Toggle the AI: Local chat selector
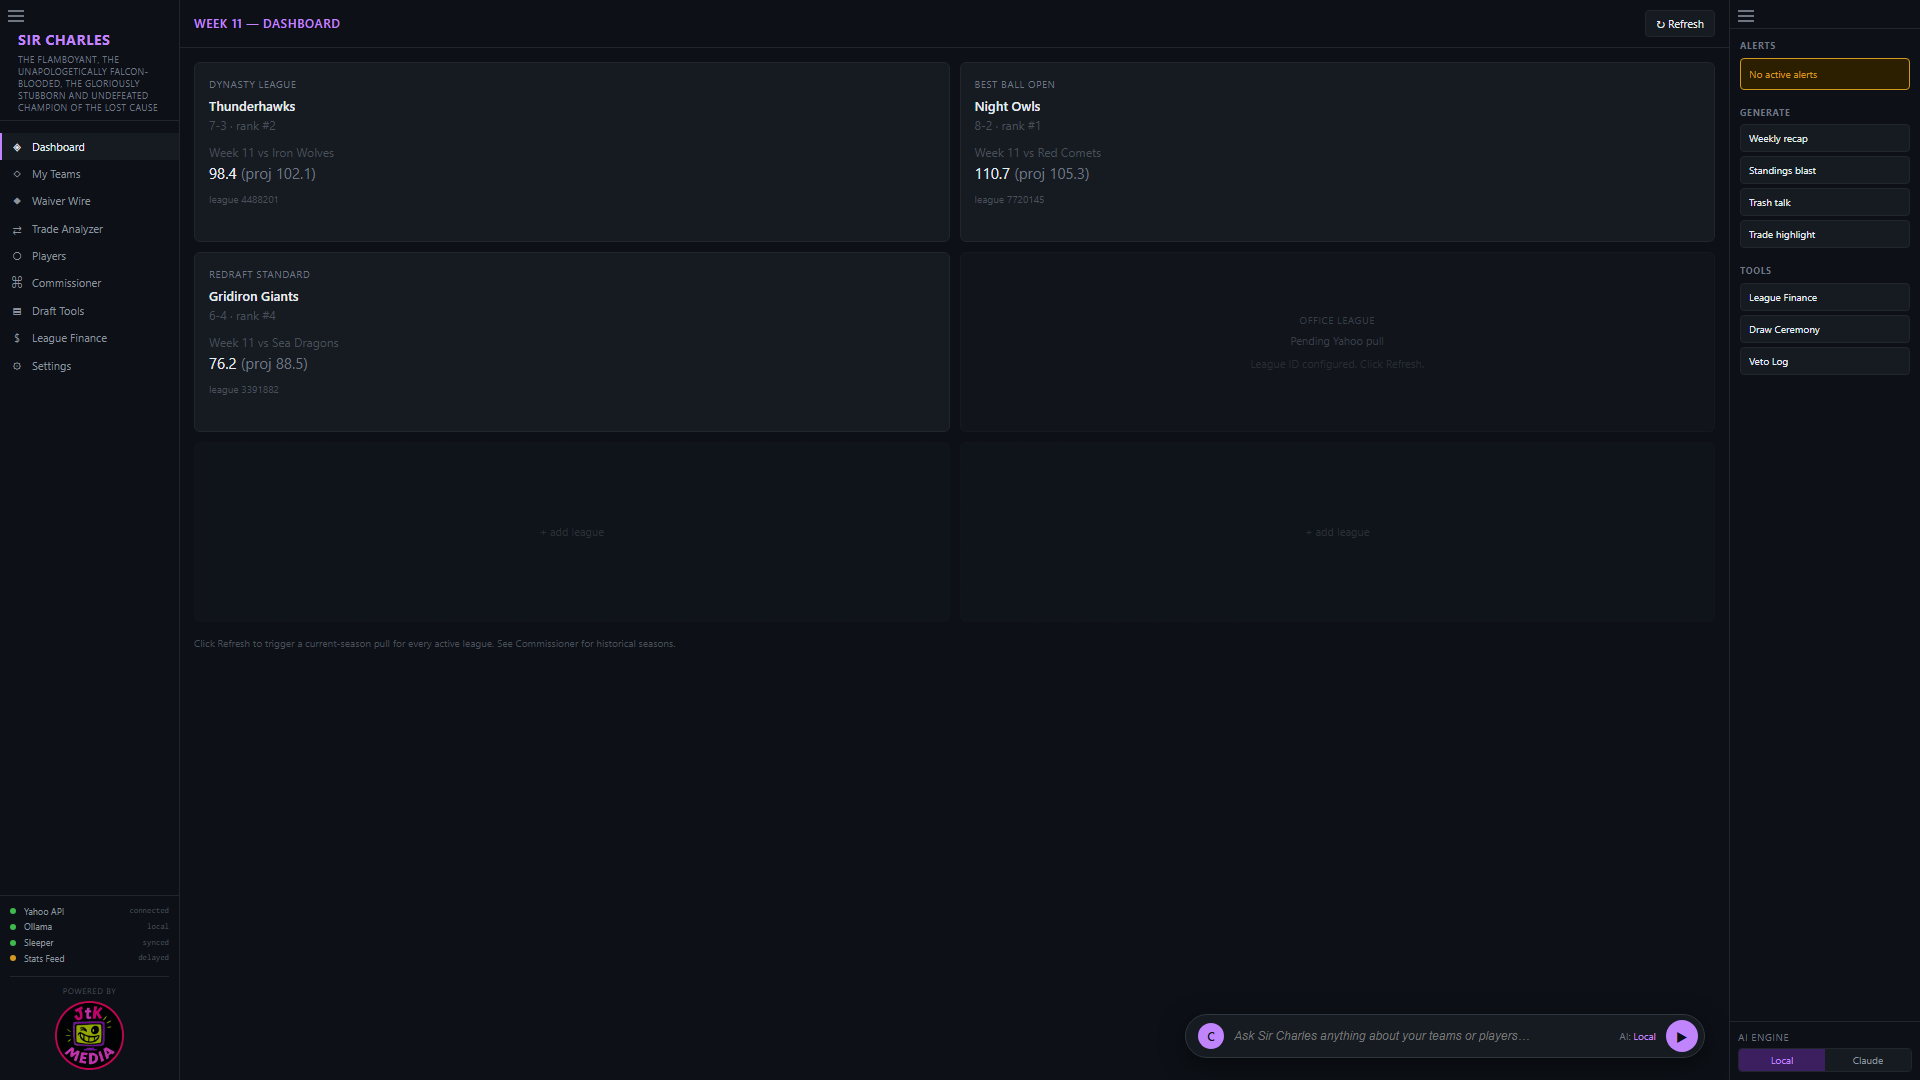The height and width of the screenshot is (1080, 1920). pyautogui.click(x=1637, y=1036)
